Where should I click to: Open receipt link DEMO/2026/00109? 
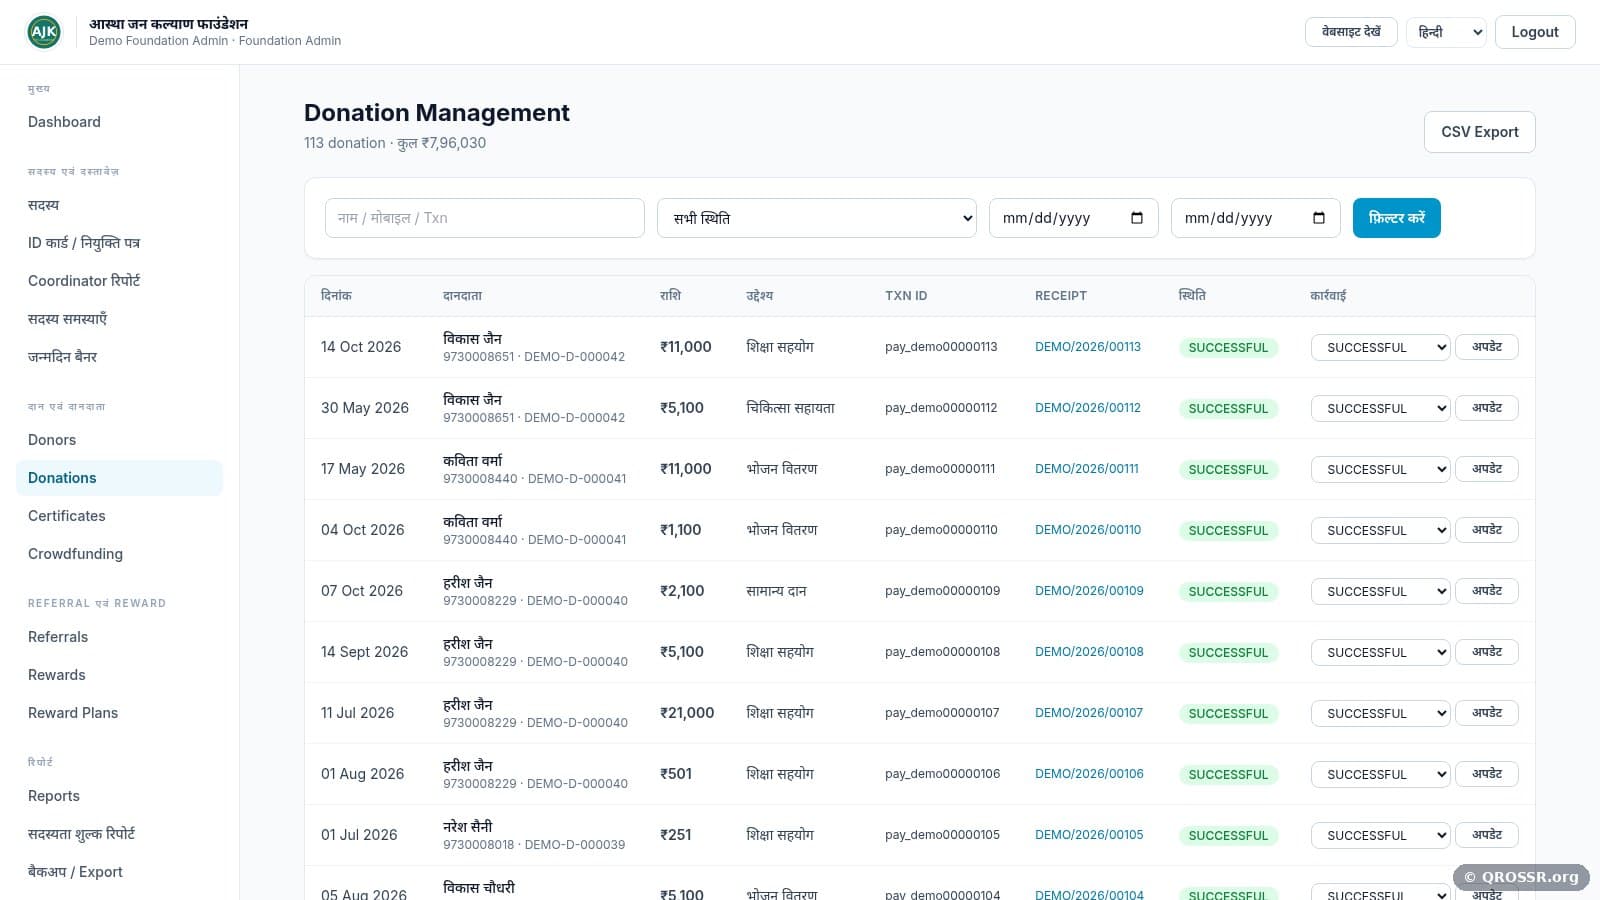1089,591
